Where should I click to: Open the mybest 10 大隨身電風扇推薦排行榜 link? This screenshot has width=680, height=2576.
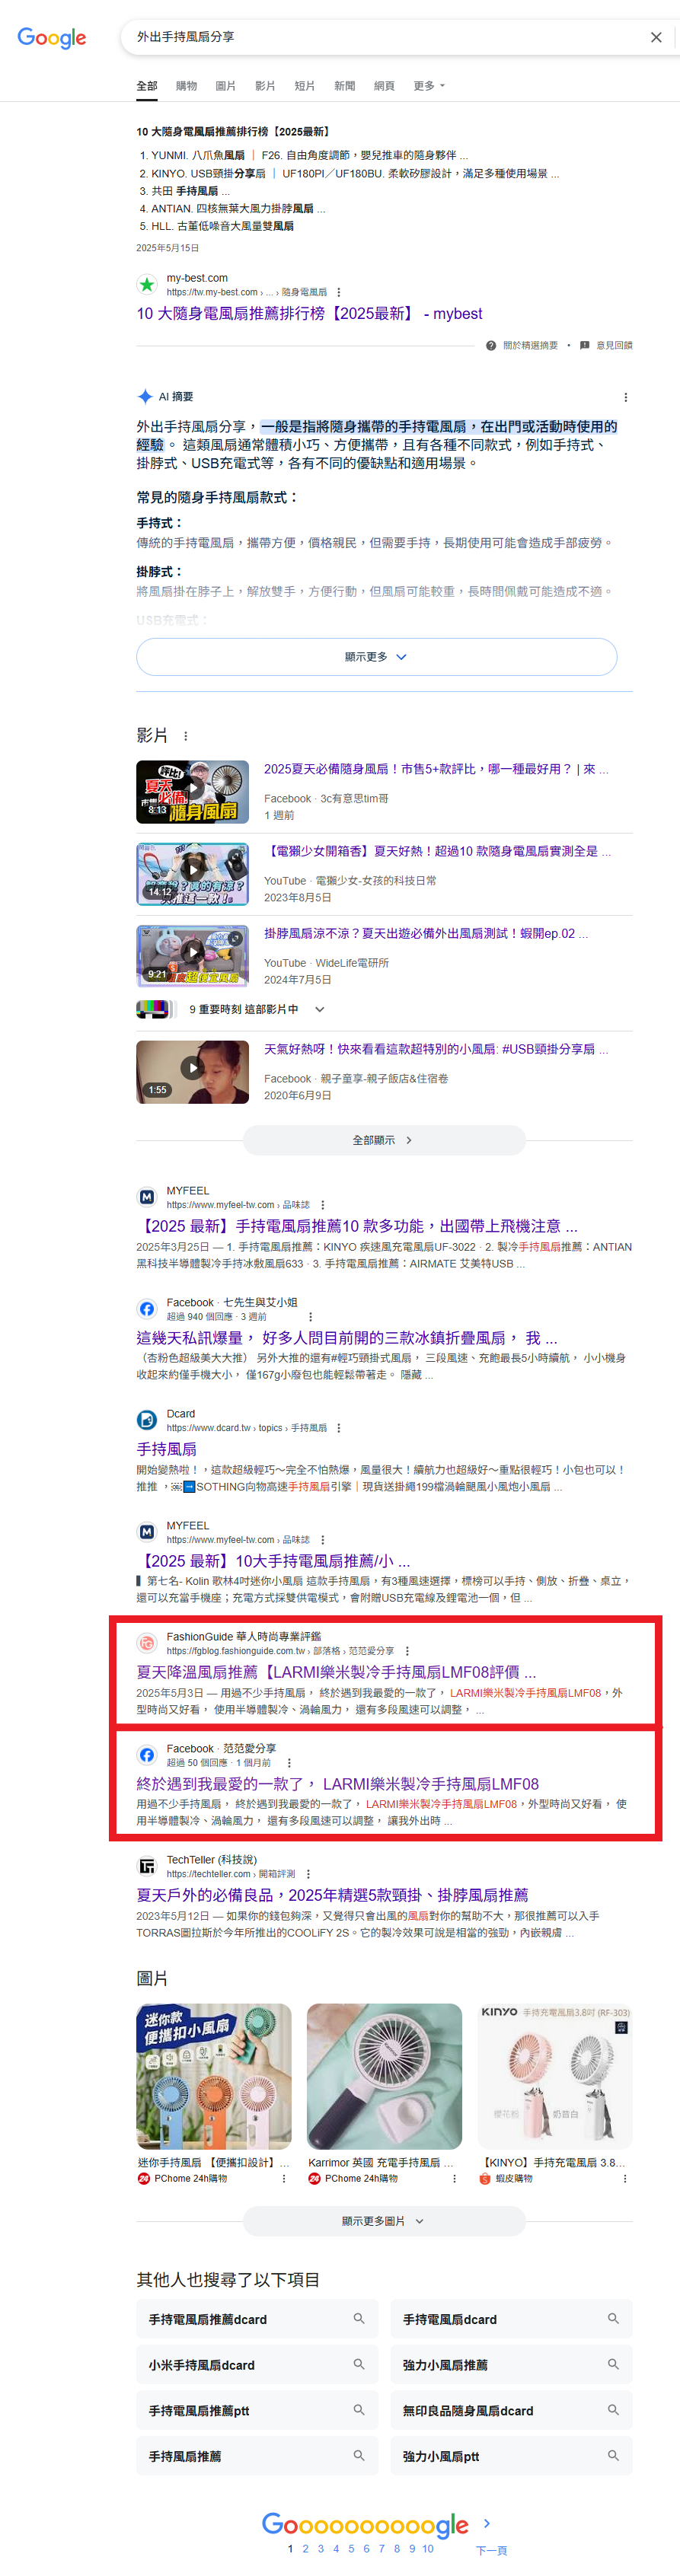tap(309, 314)
